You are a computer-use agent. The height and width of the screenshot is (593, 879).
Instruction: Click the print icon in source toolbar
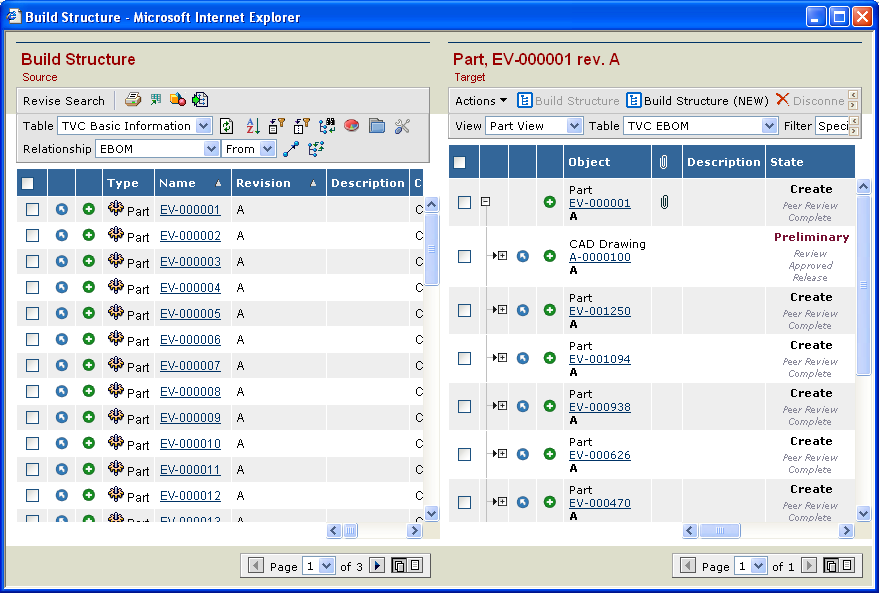(133, 100)
